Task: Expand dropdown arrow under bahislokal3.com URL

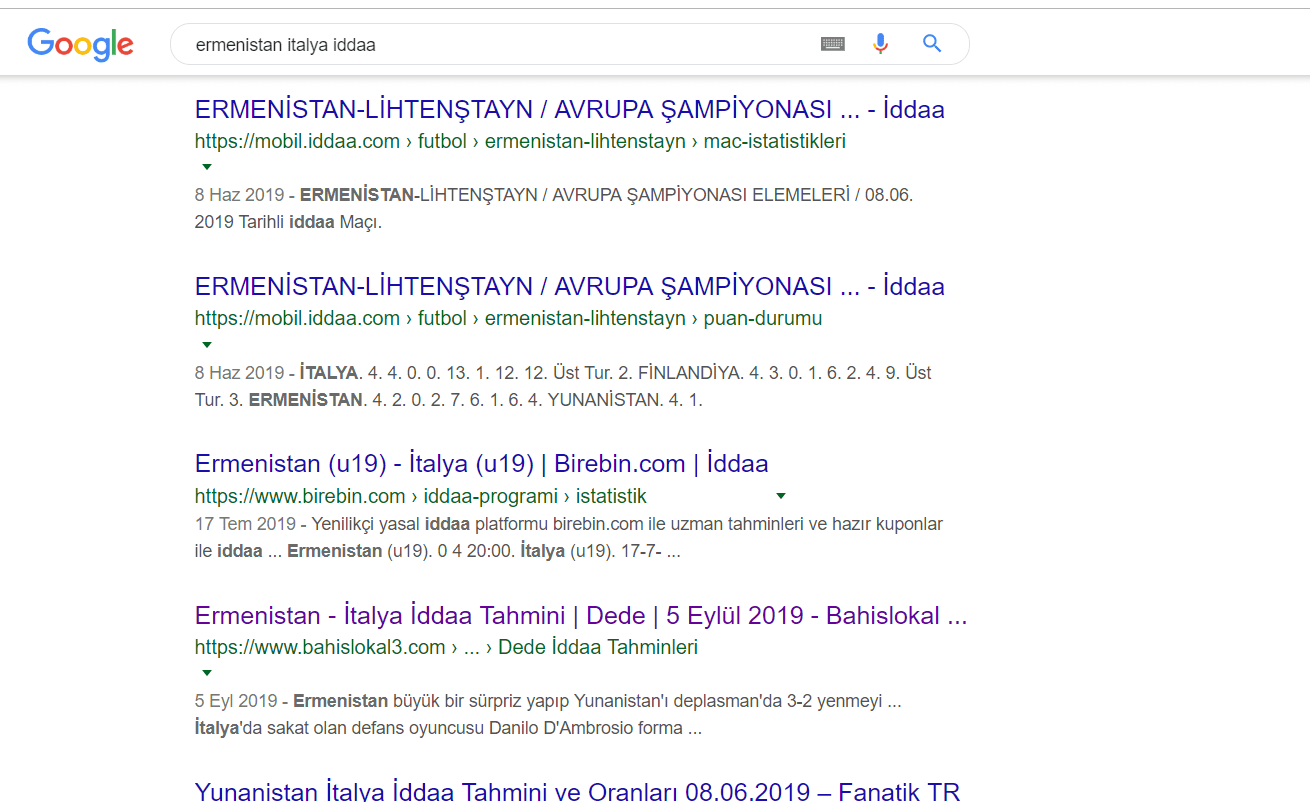Action: 206,672
